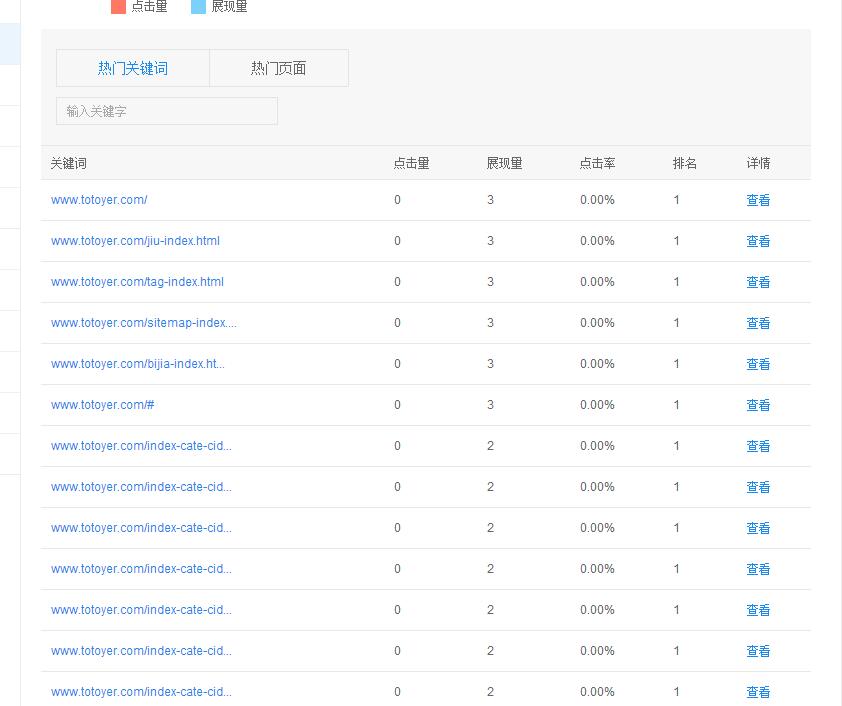Toggle the blue 展现量 legend swatch
The width and height of the screenshot is (842, 706).
[198, 7]
